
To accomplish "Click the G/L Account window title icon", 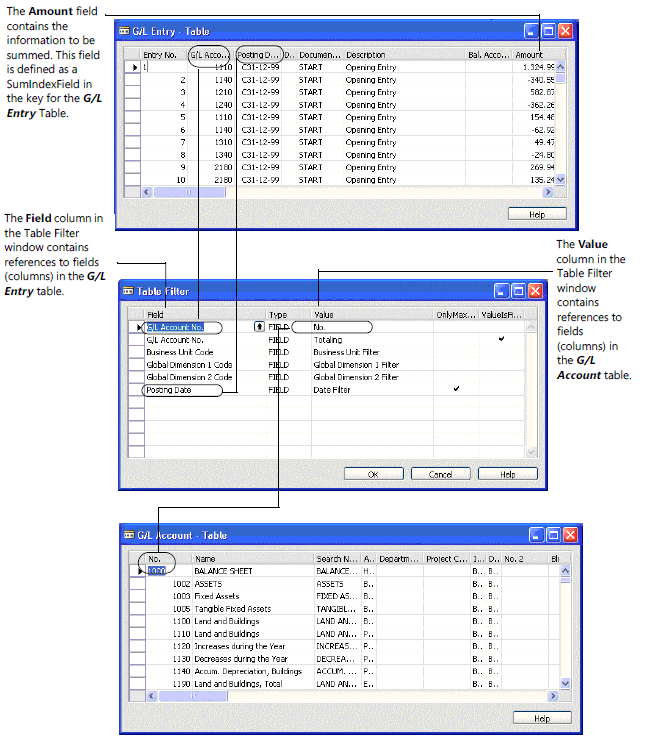I will (x=128, y=535).
